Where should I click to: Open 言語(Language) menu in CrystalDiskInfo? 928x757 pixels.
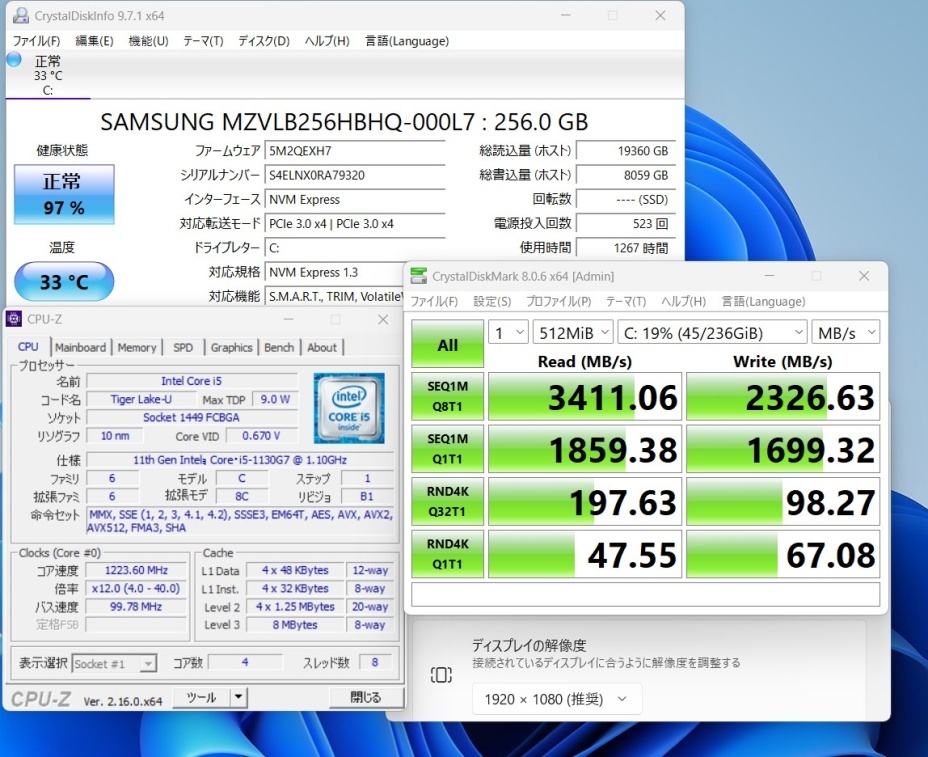click(x=407, y=41)
